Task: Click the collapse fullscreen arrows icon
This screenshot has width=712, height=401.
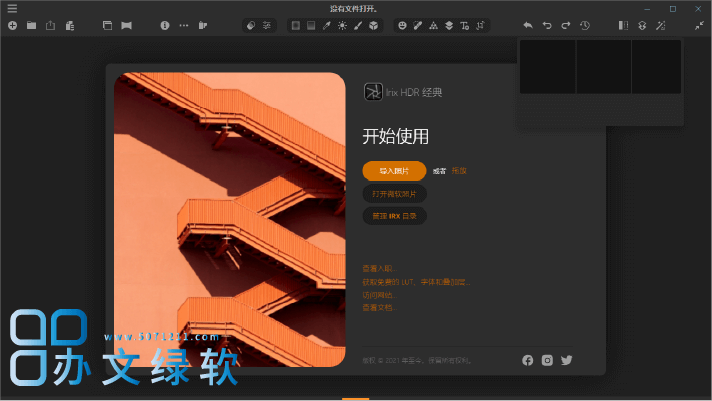Action: [699, 25]
